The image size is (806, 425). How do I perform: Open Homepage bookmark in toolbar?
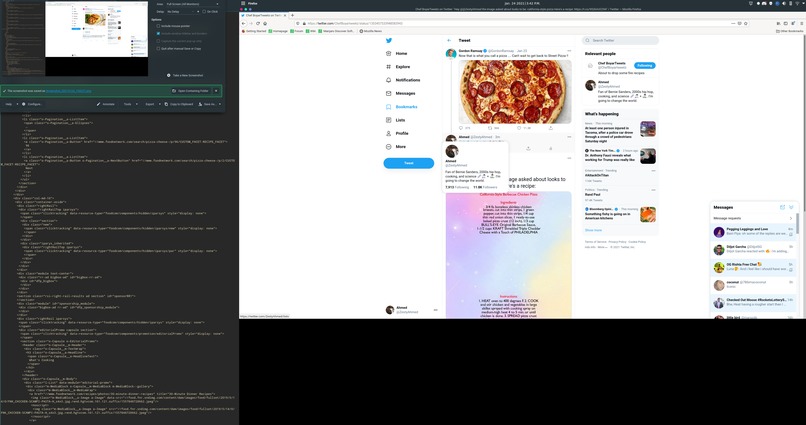tap(278, 31)
